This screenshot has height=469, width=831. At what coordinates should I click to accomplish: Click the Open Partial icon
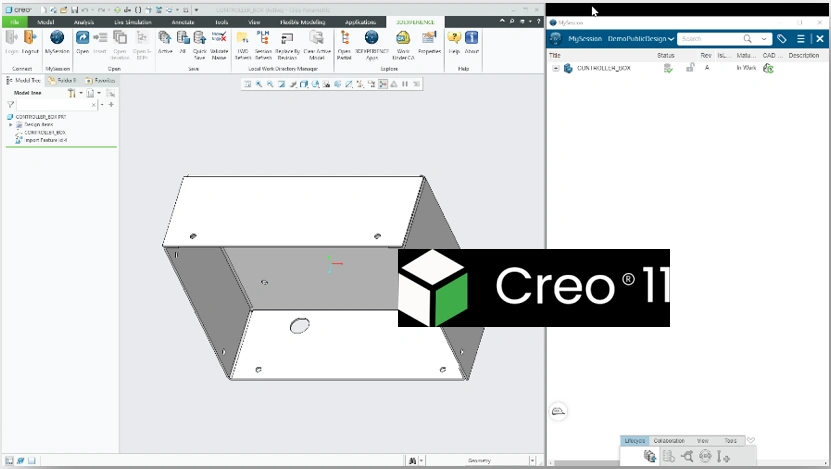[x=344, y=38]
